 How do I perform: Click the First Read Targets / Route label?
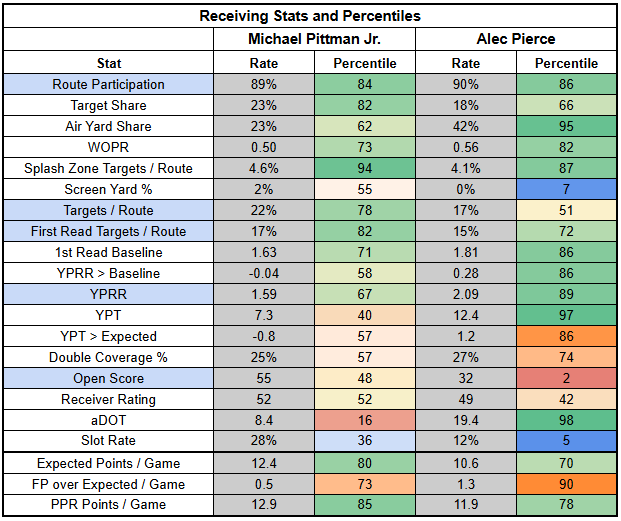[x=109, y=231]
